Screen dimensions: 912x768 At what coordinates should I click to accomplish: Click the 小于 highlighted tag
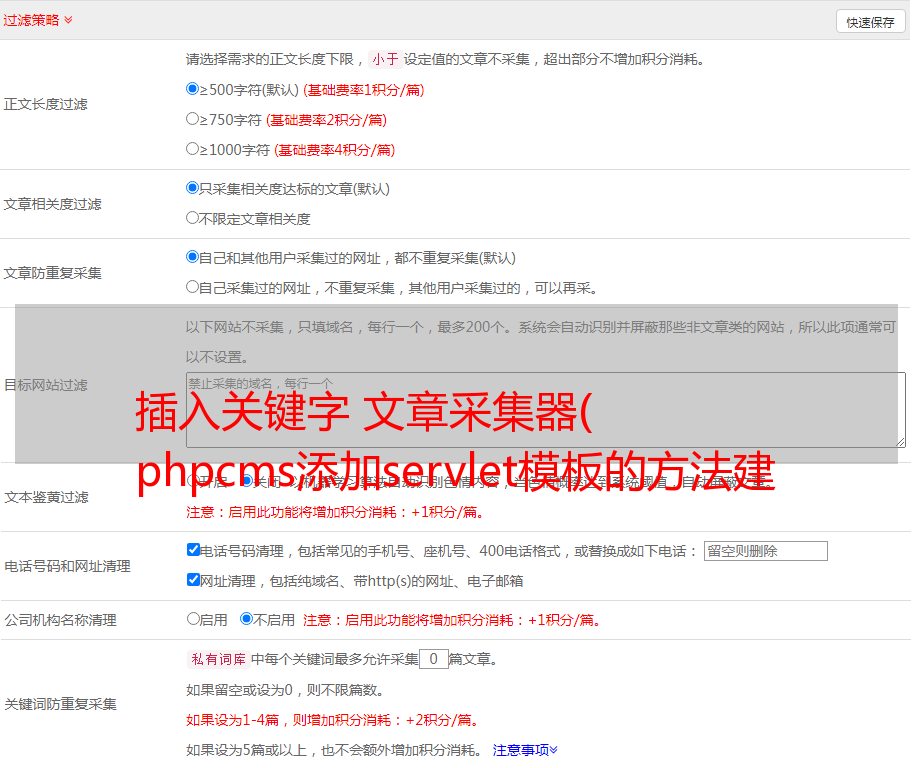click(x=385, y=59)
